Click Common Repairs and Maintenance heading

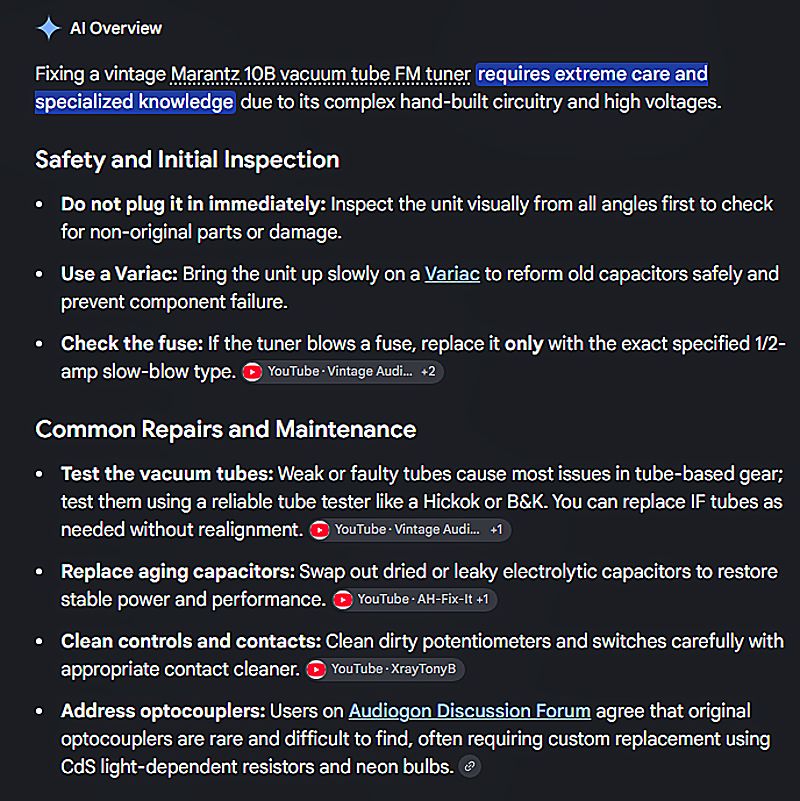point(225,429)
